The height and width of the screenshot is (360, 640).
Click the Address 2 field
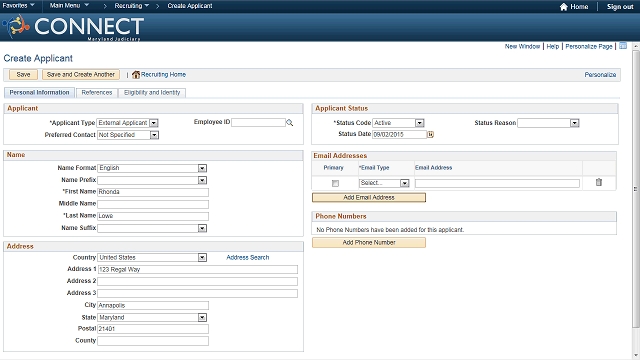click(x=198, y=281)
